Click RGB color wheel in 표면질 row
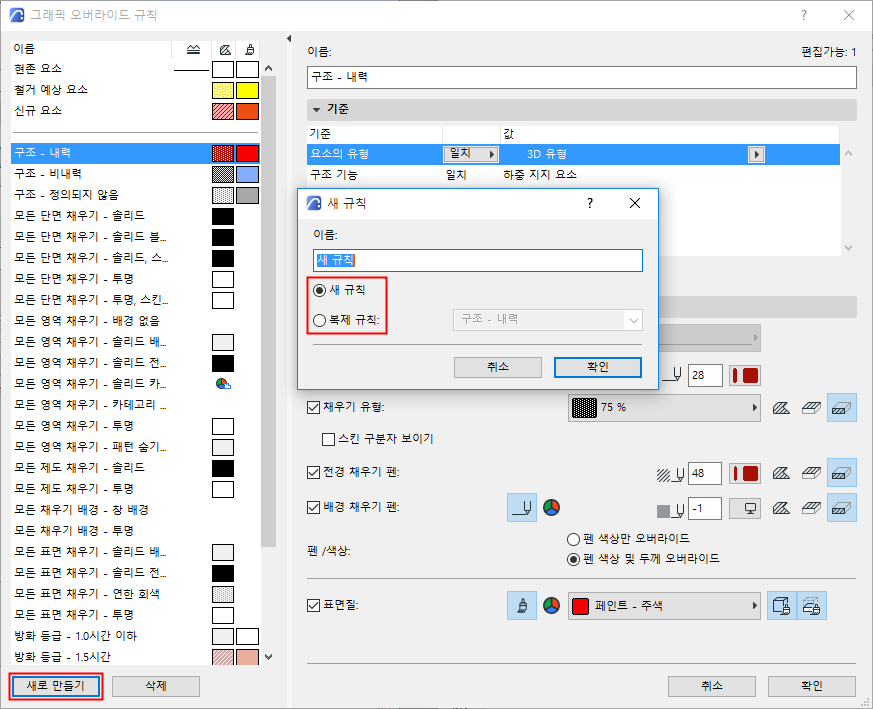This screenshot has width=873, height=709. pos(551,605)
